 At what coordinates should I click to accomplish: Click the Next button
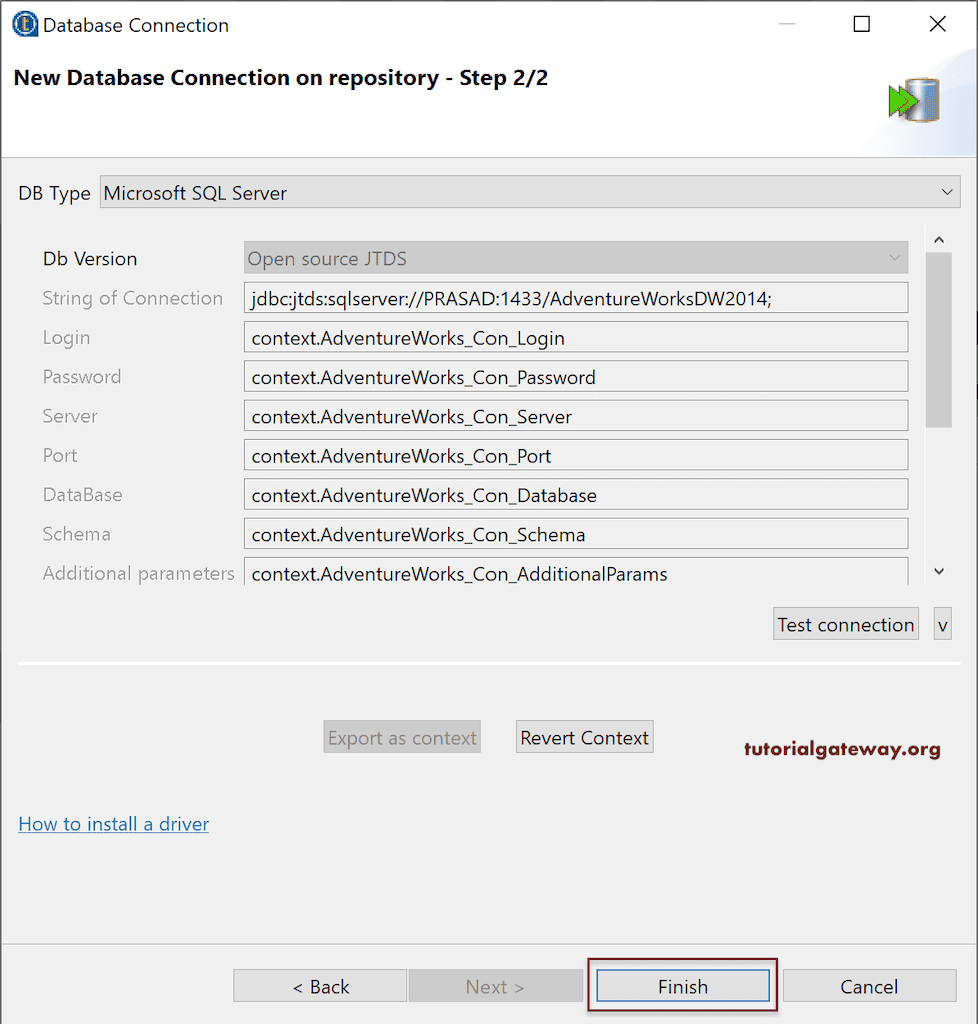point(496,986)
